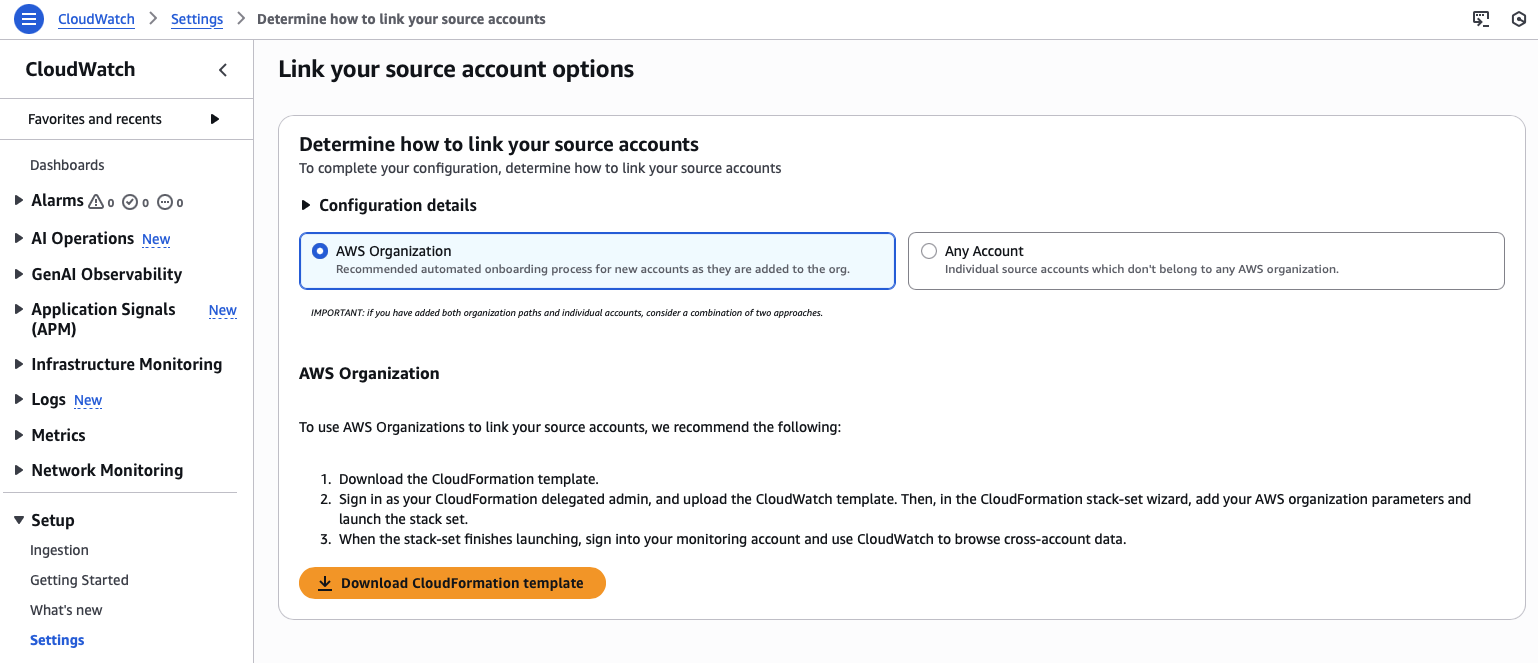Expand Favorites and recents list

pos(214,119)
